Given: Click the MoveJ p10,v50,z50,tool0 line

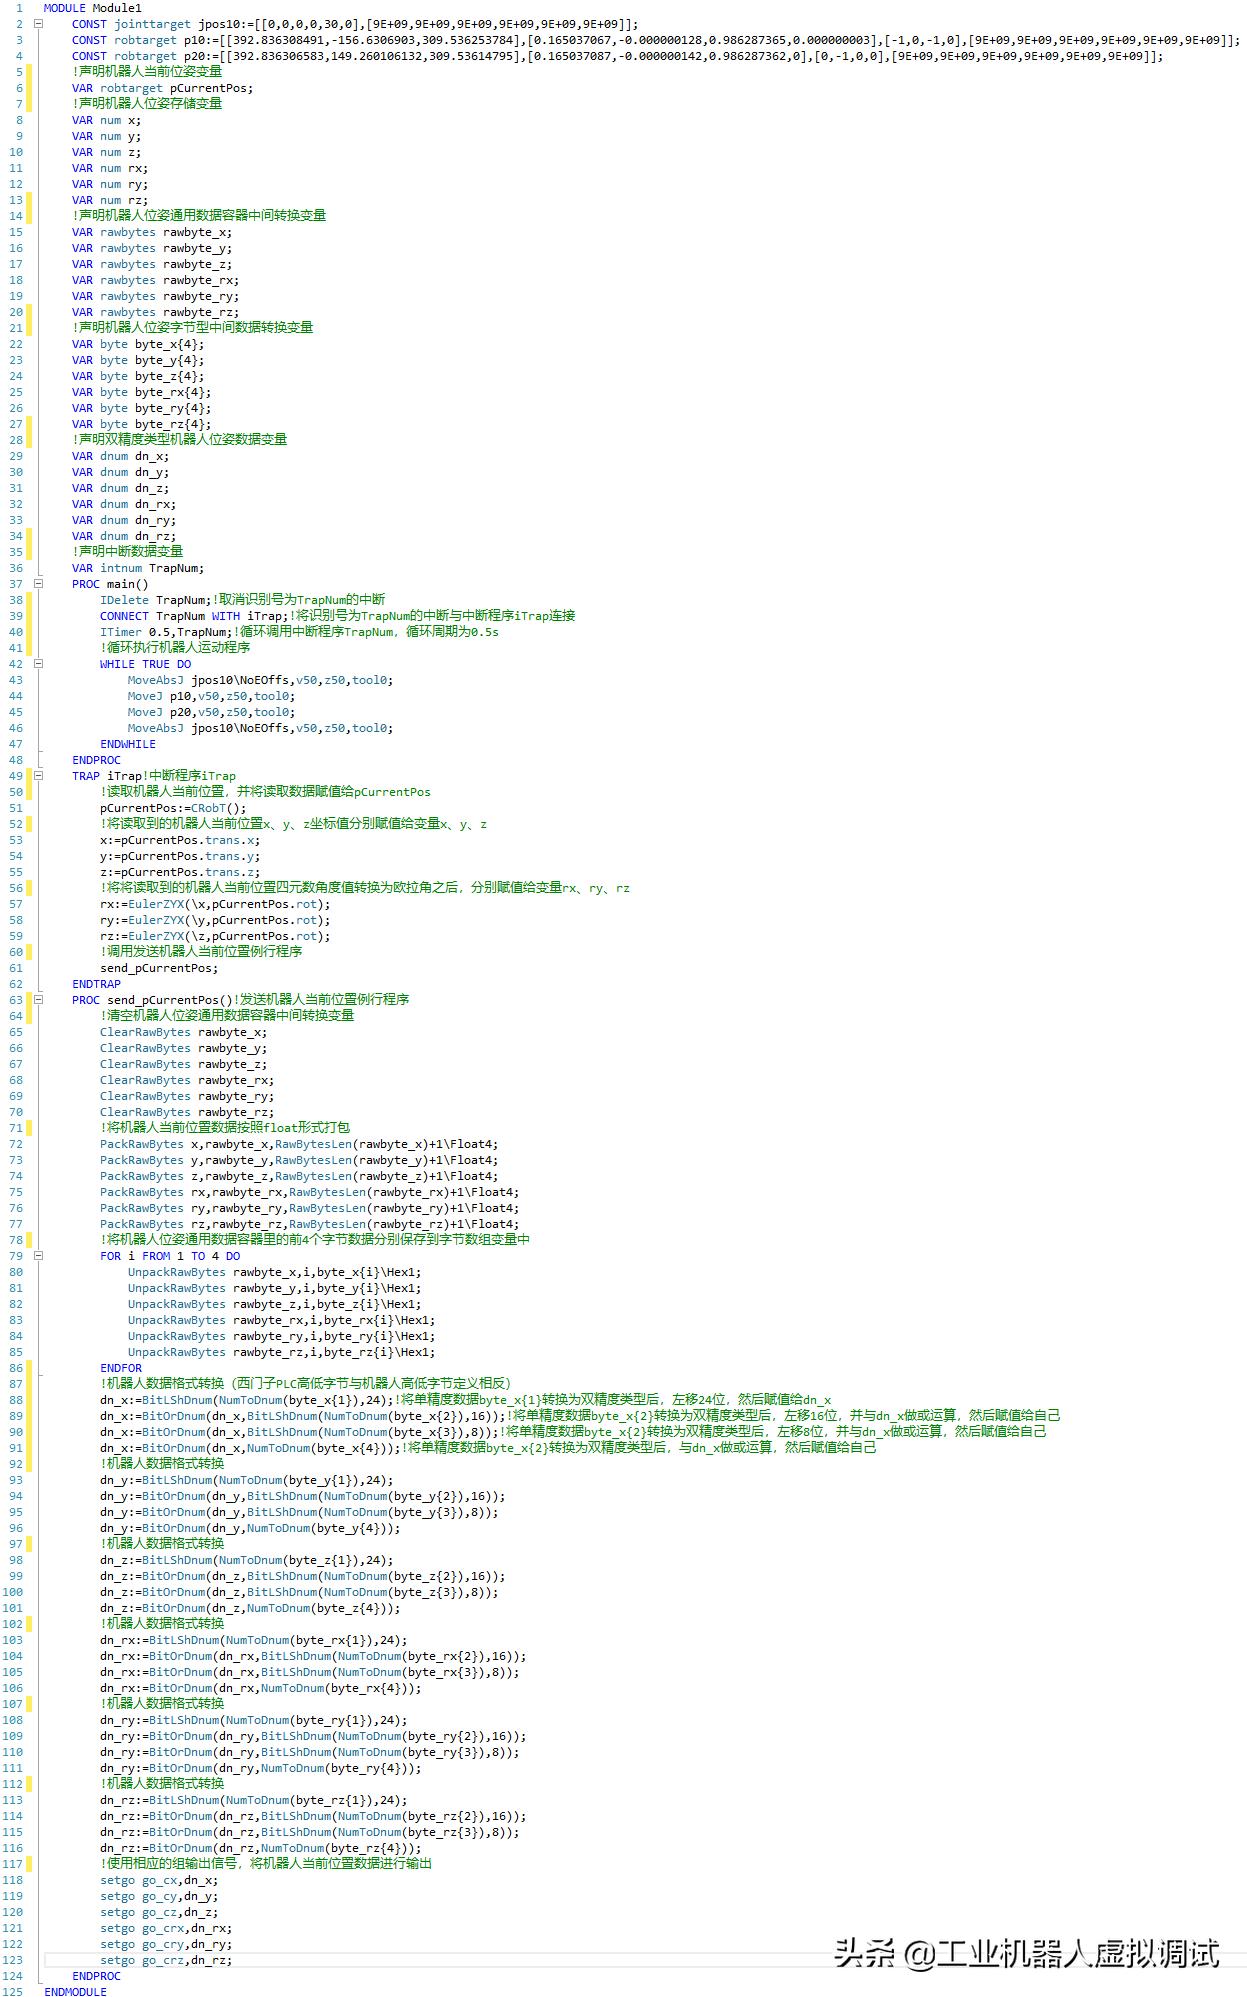Looking at the screenshot, I should pyautogui.click(x=211, y=696).
